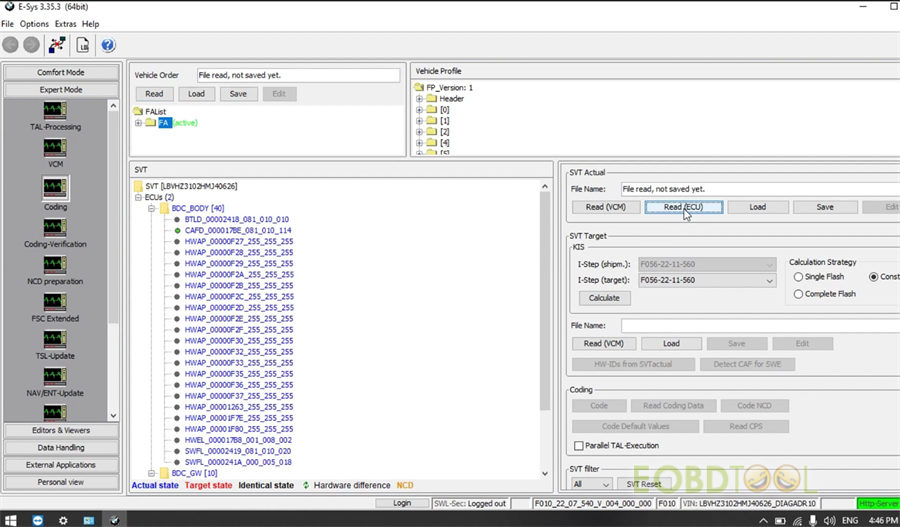Expand the [1] vehicle profile node
The image size is (900, 527).
click(x=419, y=121)
